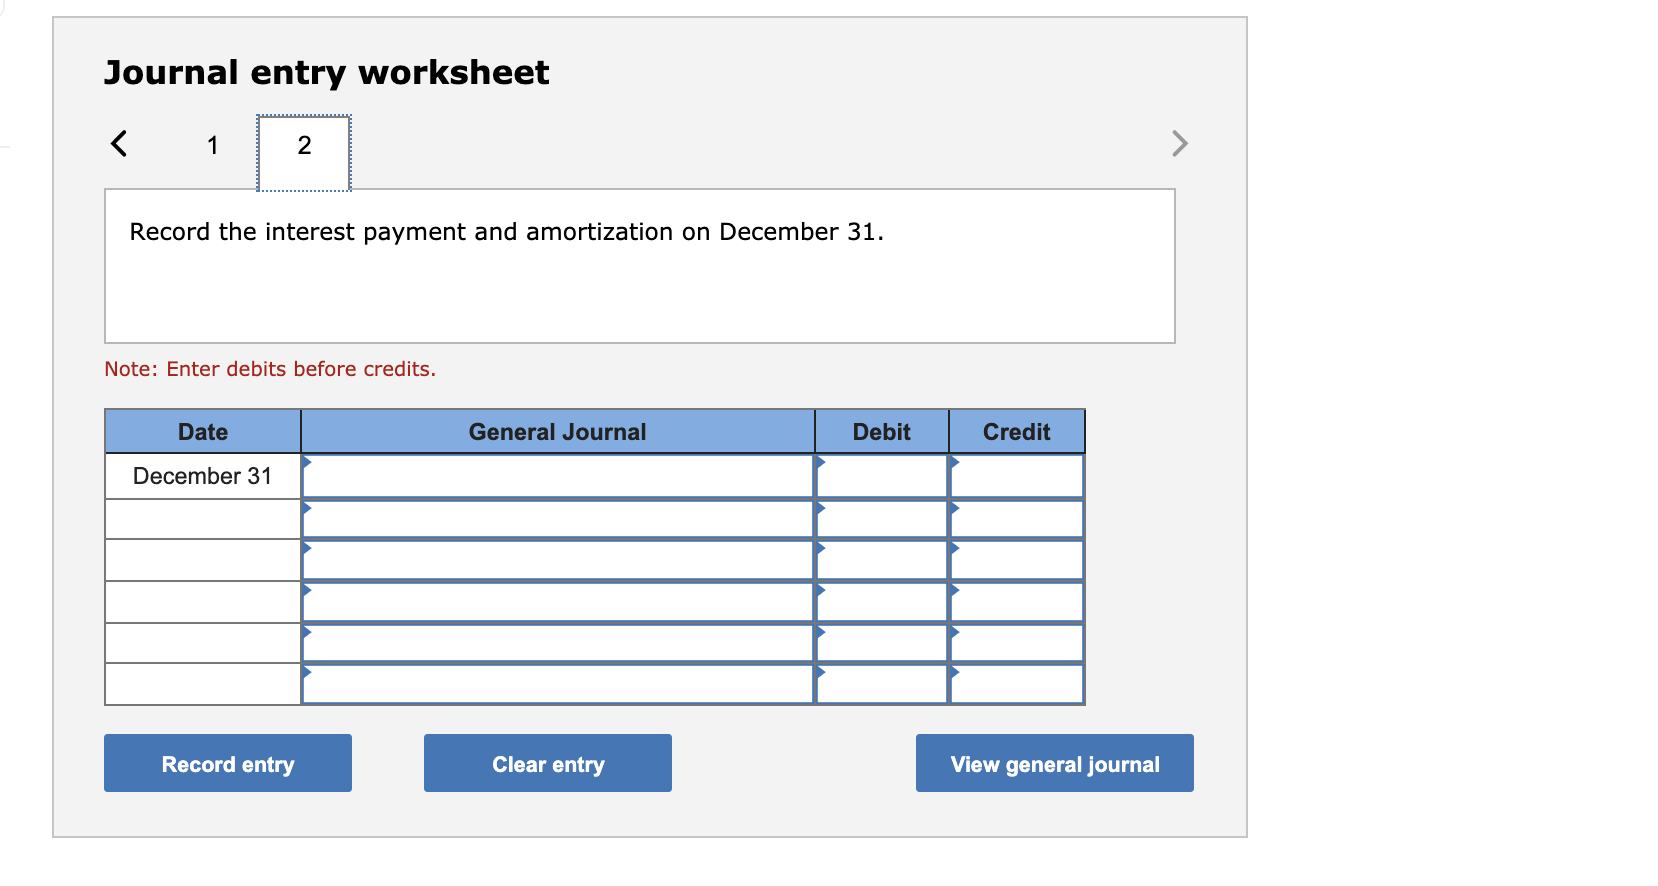Screen dimensions: 1658x886
Task: Click the Clear entry button
Action: pos(547,763)
